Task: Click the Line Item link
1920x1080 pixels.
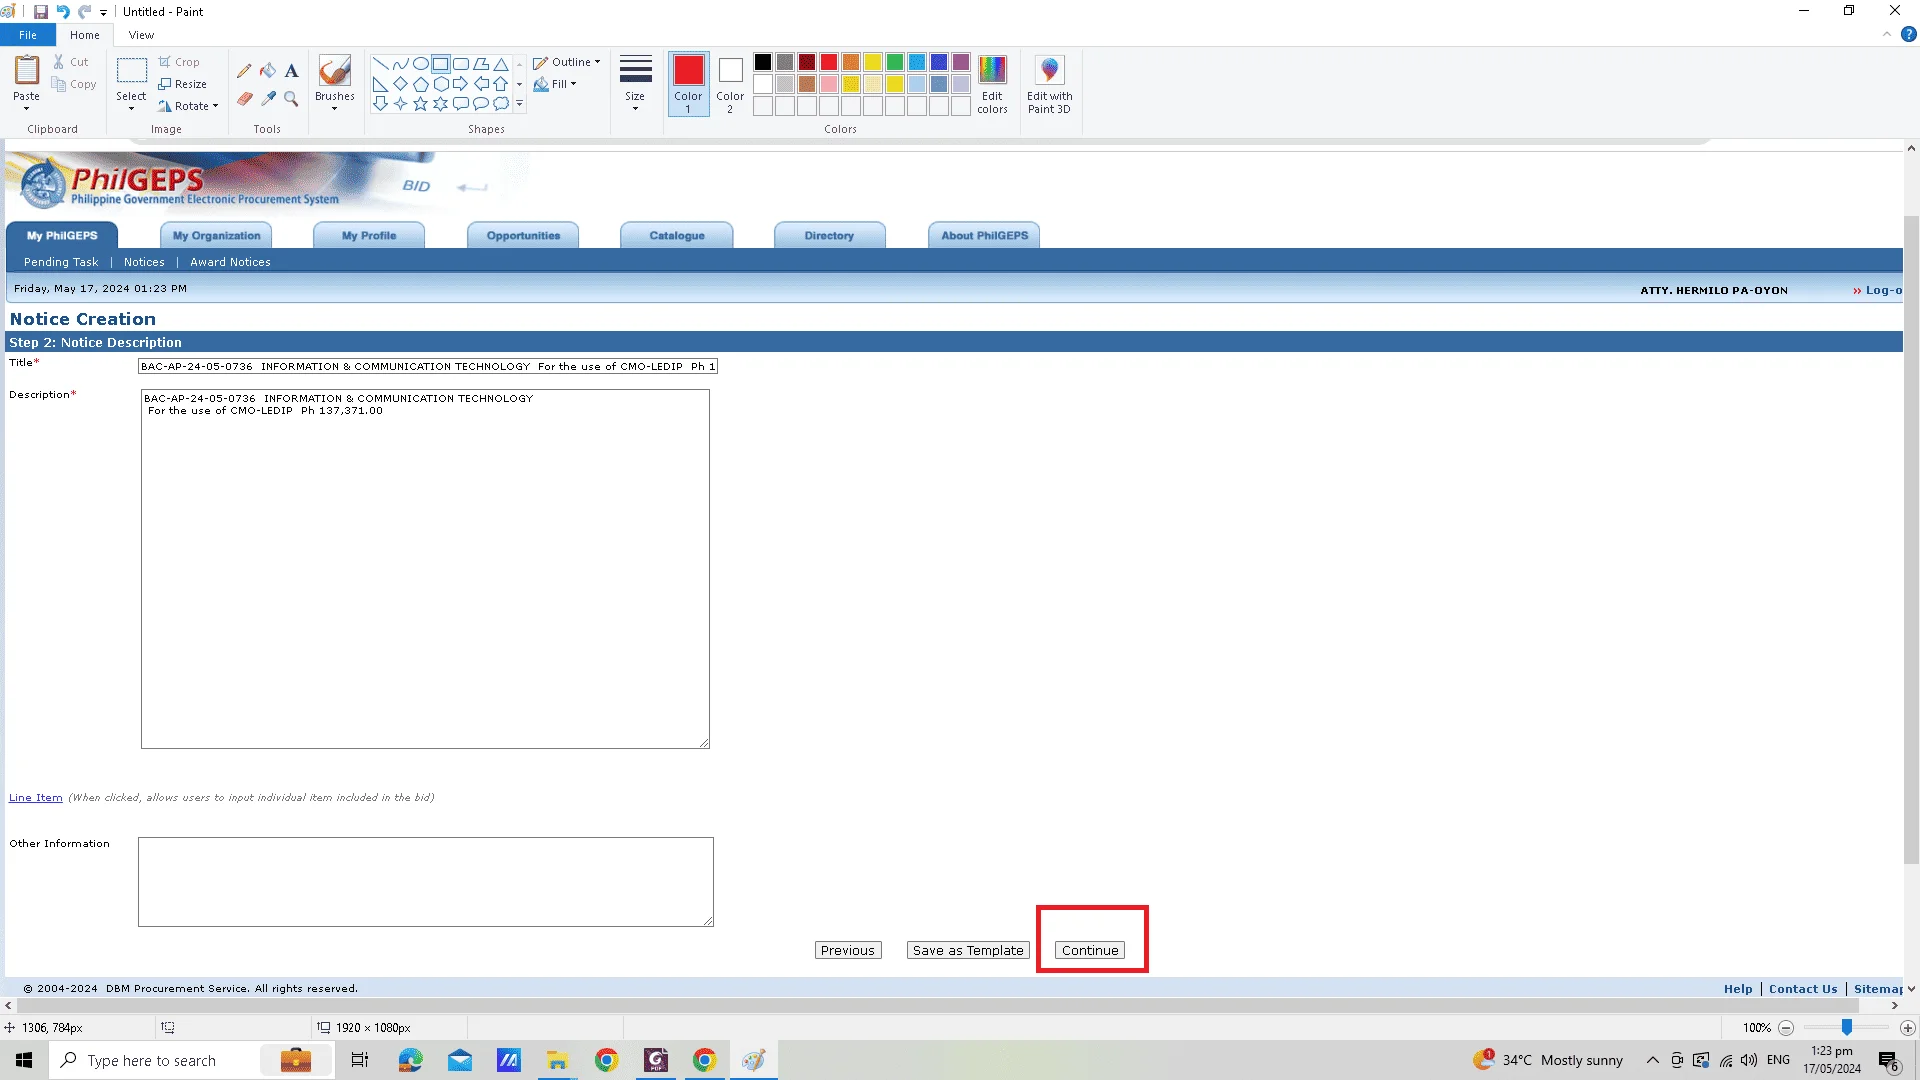Action: pos(36,797)
